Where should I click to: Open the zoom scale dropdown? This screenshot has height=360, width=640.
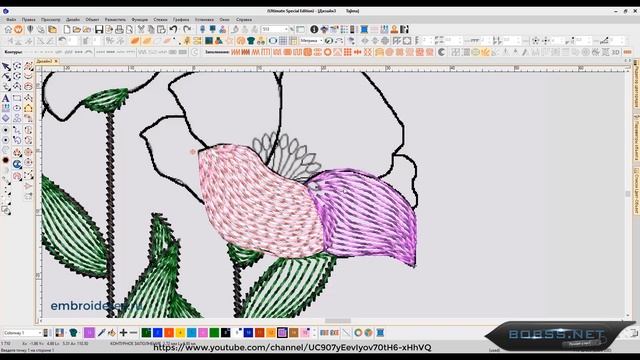(x=286, y=29)
